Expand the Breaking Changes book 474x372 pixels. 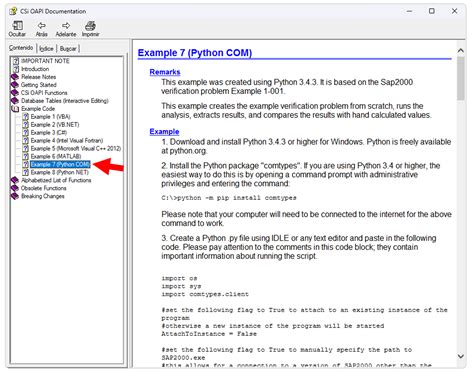(43, 197)
